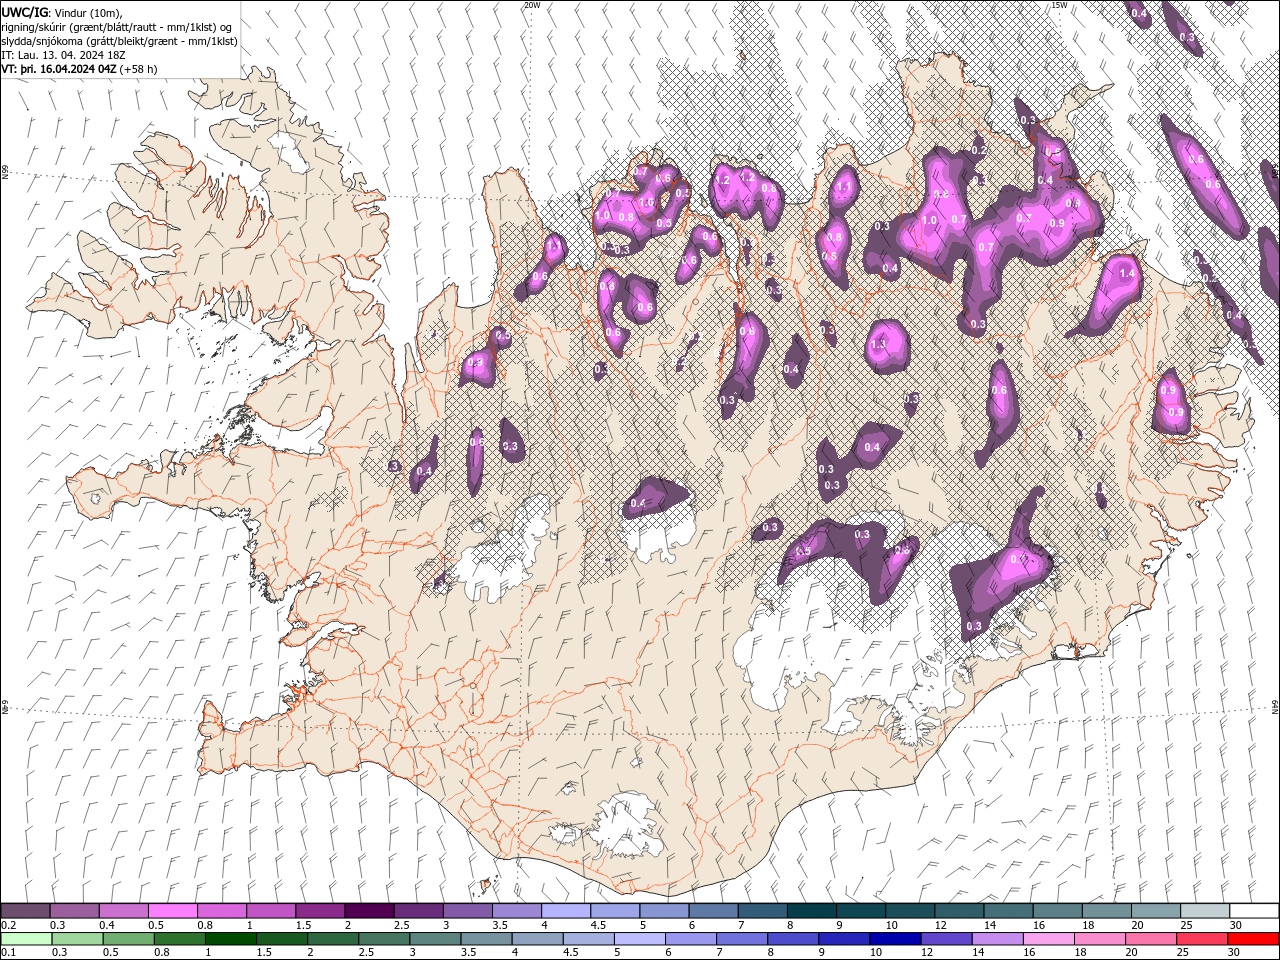
Task: Click the 'slydda/snjókoma' legend description line
Action: [119, 41]
